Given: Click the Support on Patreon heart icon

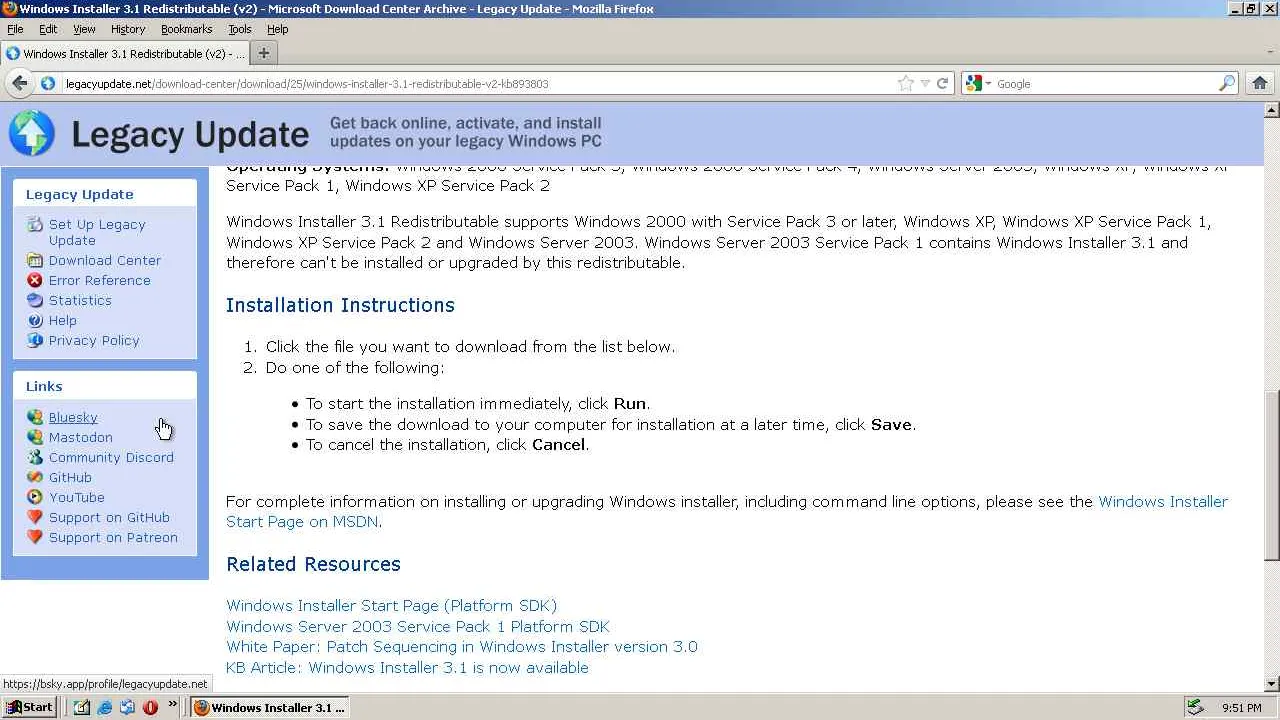Looking at the screenshot, I should pos(35,537).
